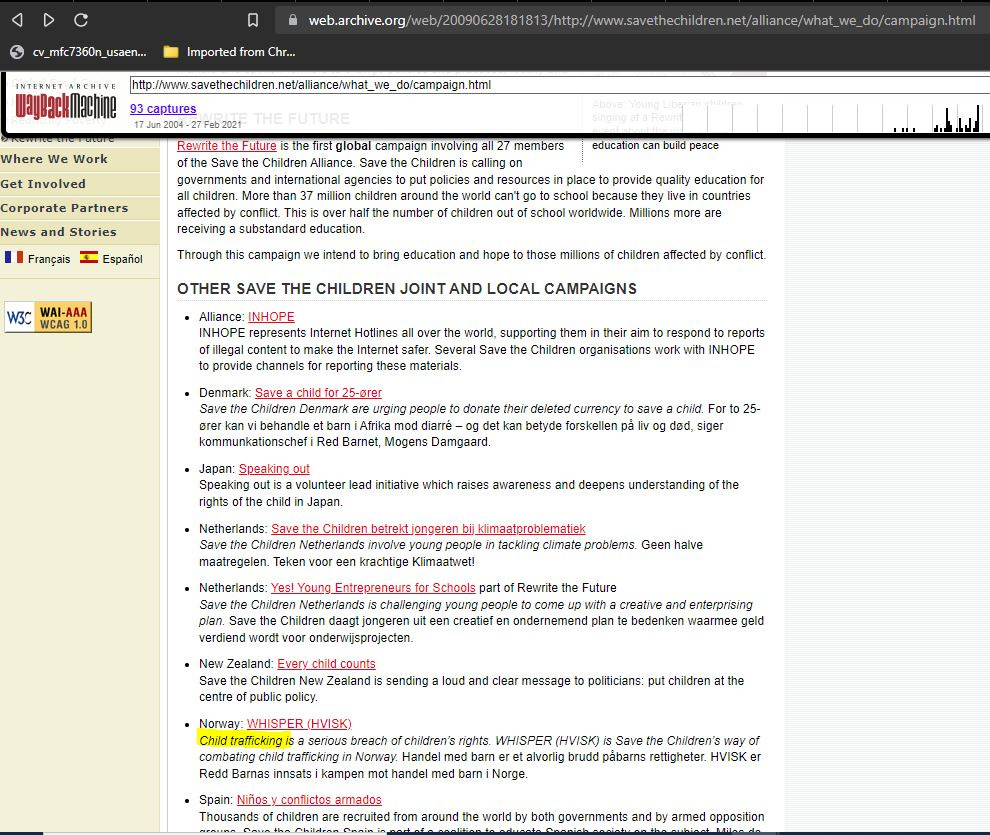Screen dimensions: 990x835
Task: Open Yes! Young Entrepreneurs for Schools link
Action: [373, 588]
